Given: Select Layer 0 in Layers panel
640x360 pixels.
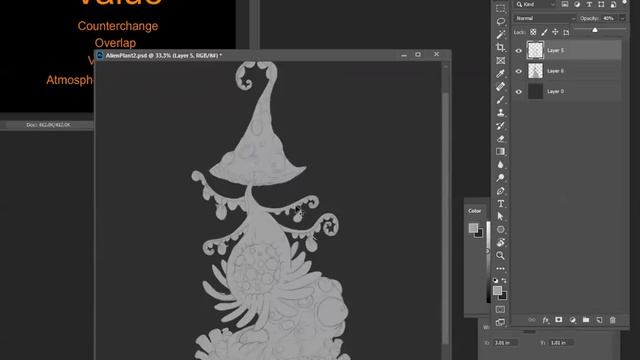Looking at the screenshot, I should pos(567,91).
